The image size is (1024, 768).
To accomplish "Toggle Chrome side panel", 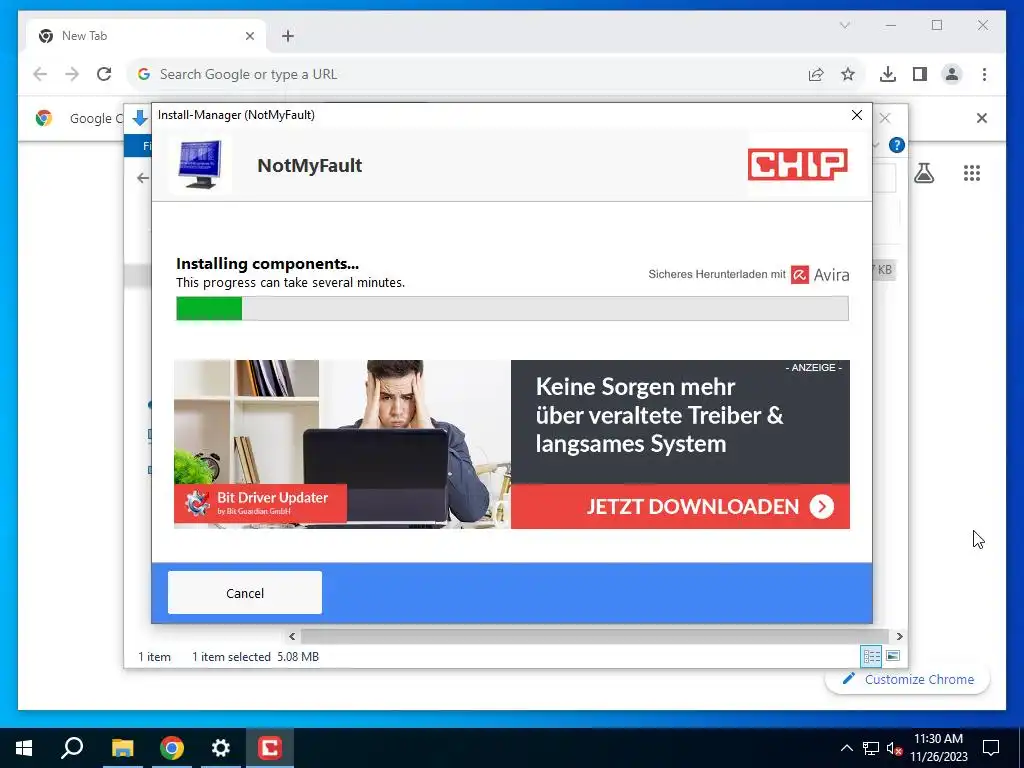I will [920, 74].
